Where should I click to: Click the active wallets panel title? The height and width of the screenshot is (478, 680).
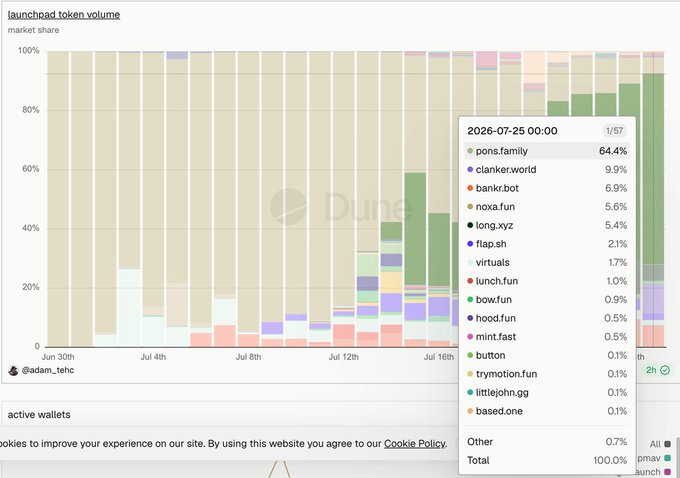click(39, 415)
